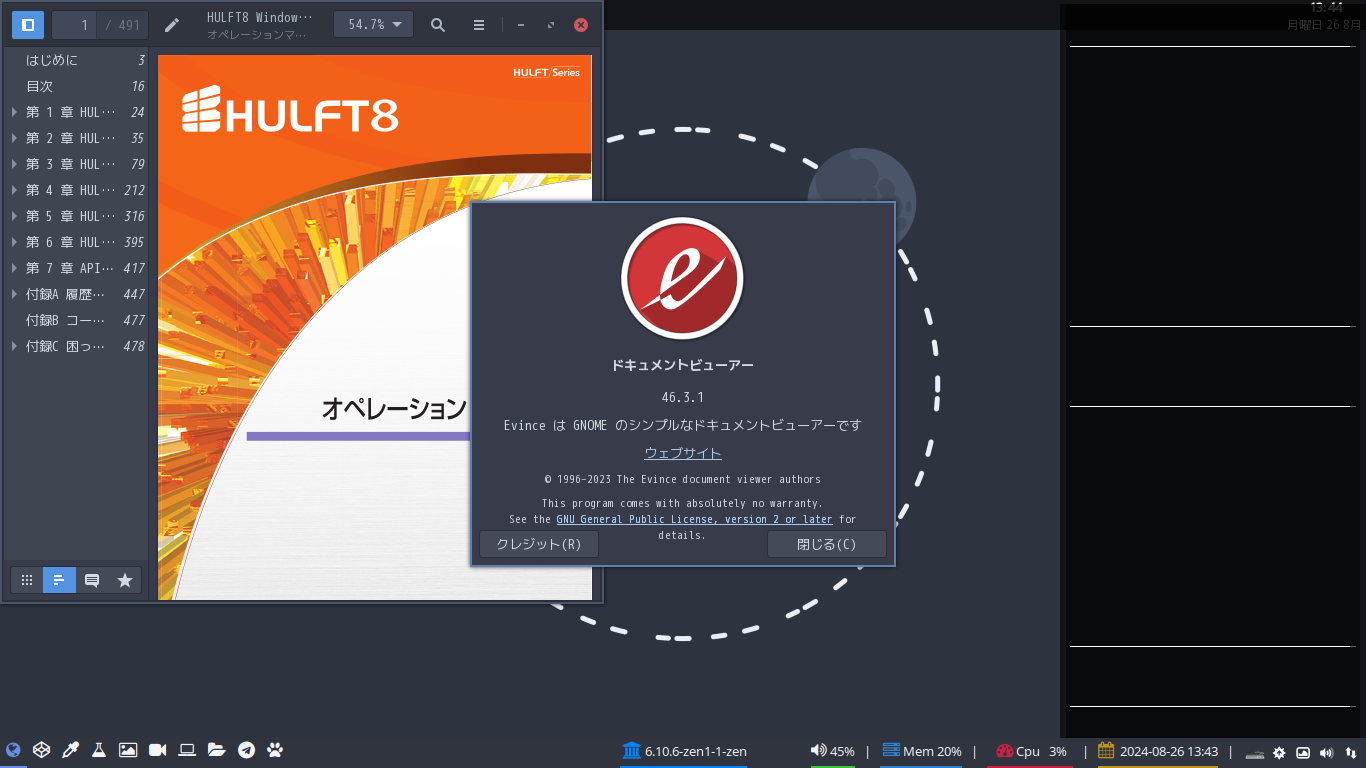The width and height of the screenshot is (1366, 768).
Task: Click the picture tray icon
Action: (1303, 753)
